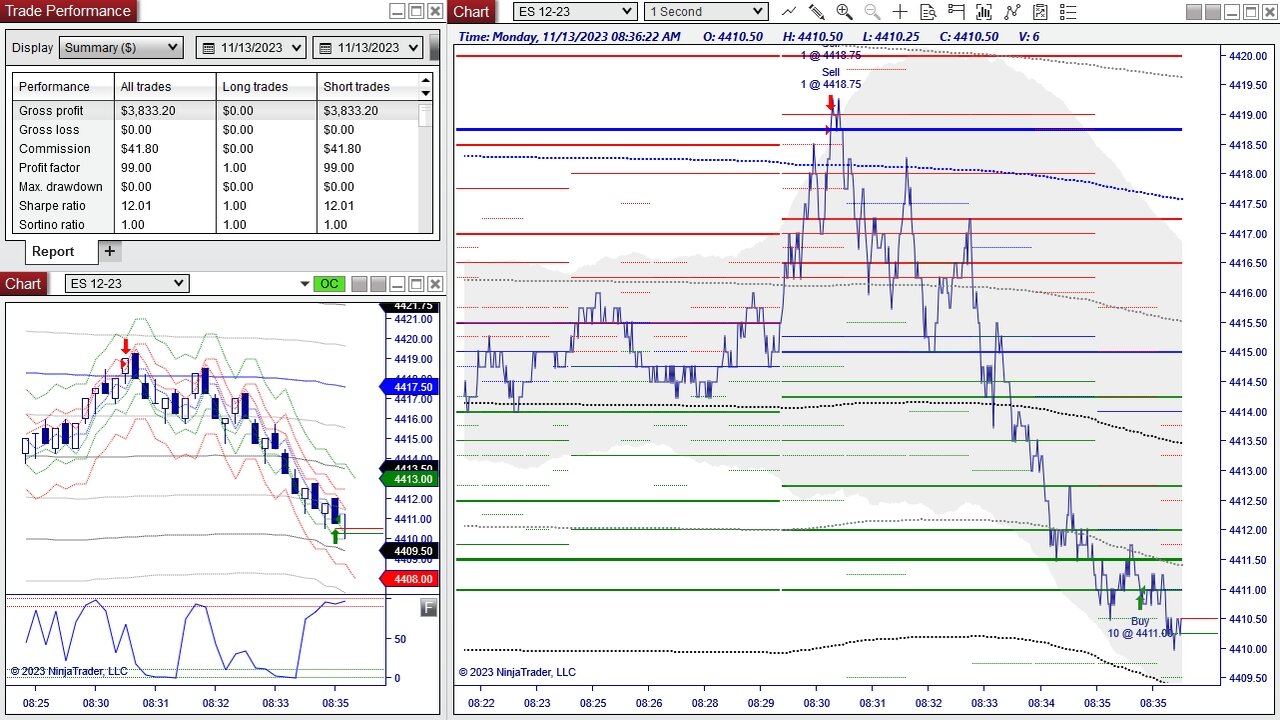
Task: Click green buy arrow on small chart
Action: 335,537
